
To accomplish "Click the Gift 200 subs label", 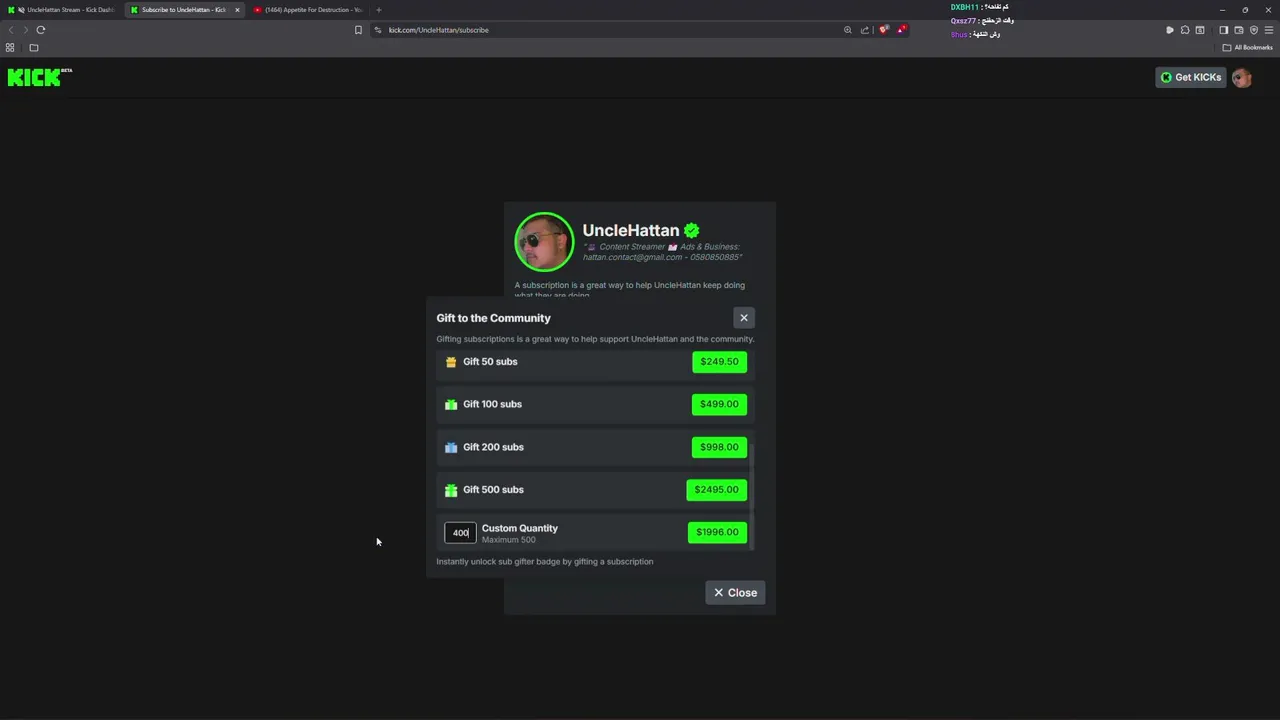I will [493, 447].
